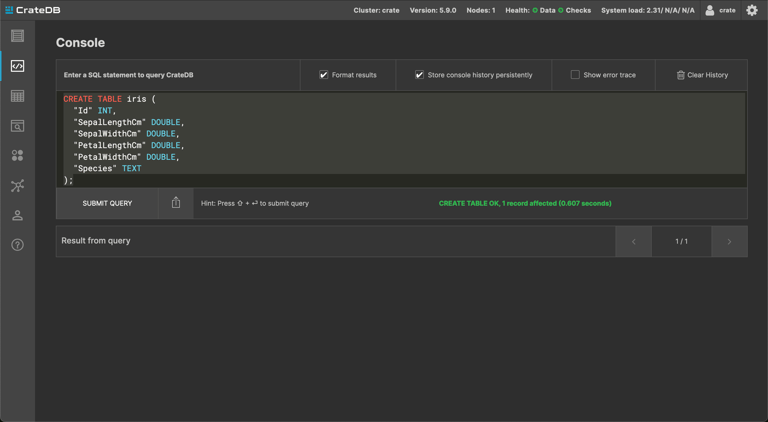
Task: Go to the next query result
Action: pyautogui.click(x=729, y=241)
